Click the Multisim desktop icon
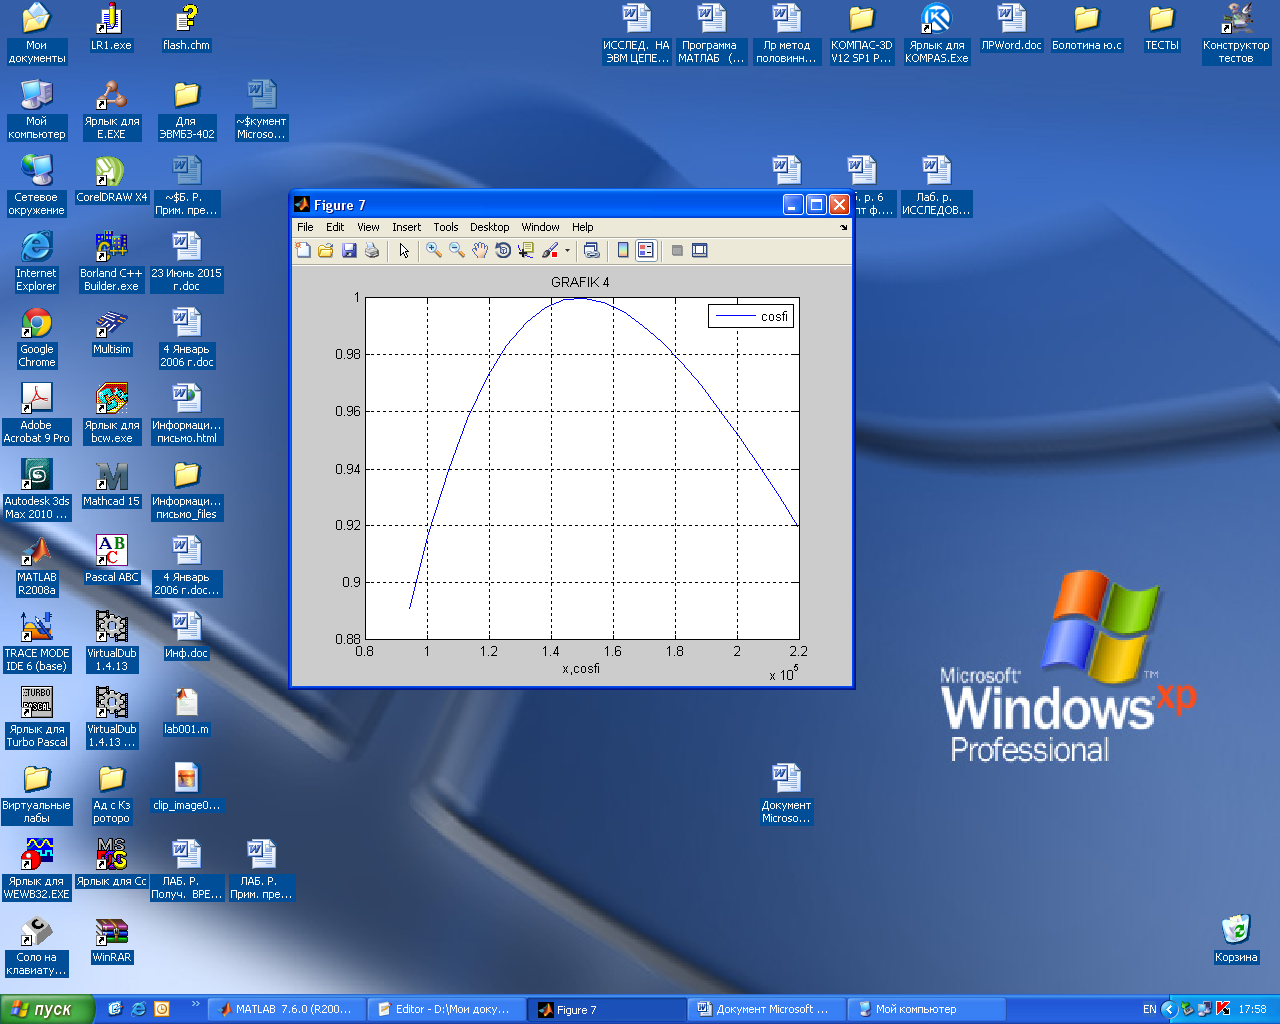 [112, 333]
